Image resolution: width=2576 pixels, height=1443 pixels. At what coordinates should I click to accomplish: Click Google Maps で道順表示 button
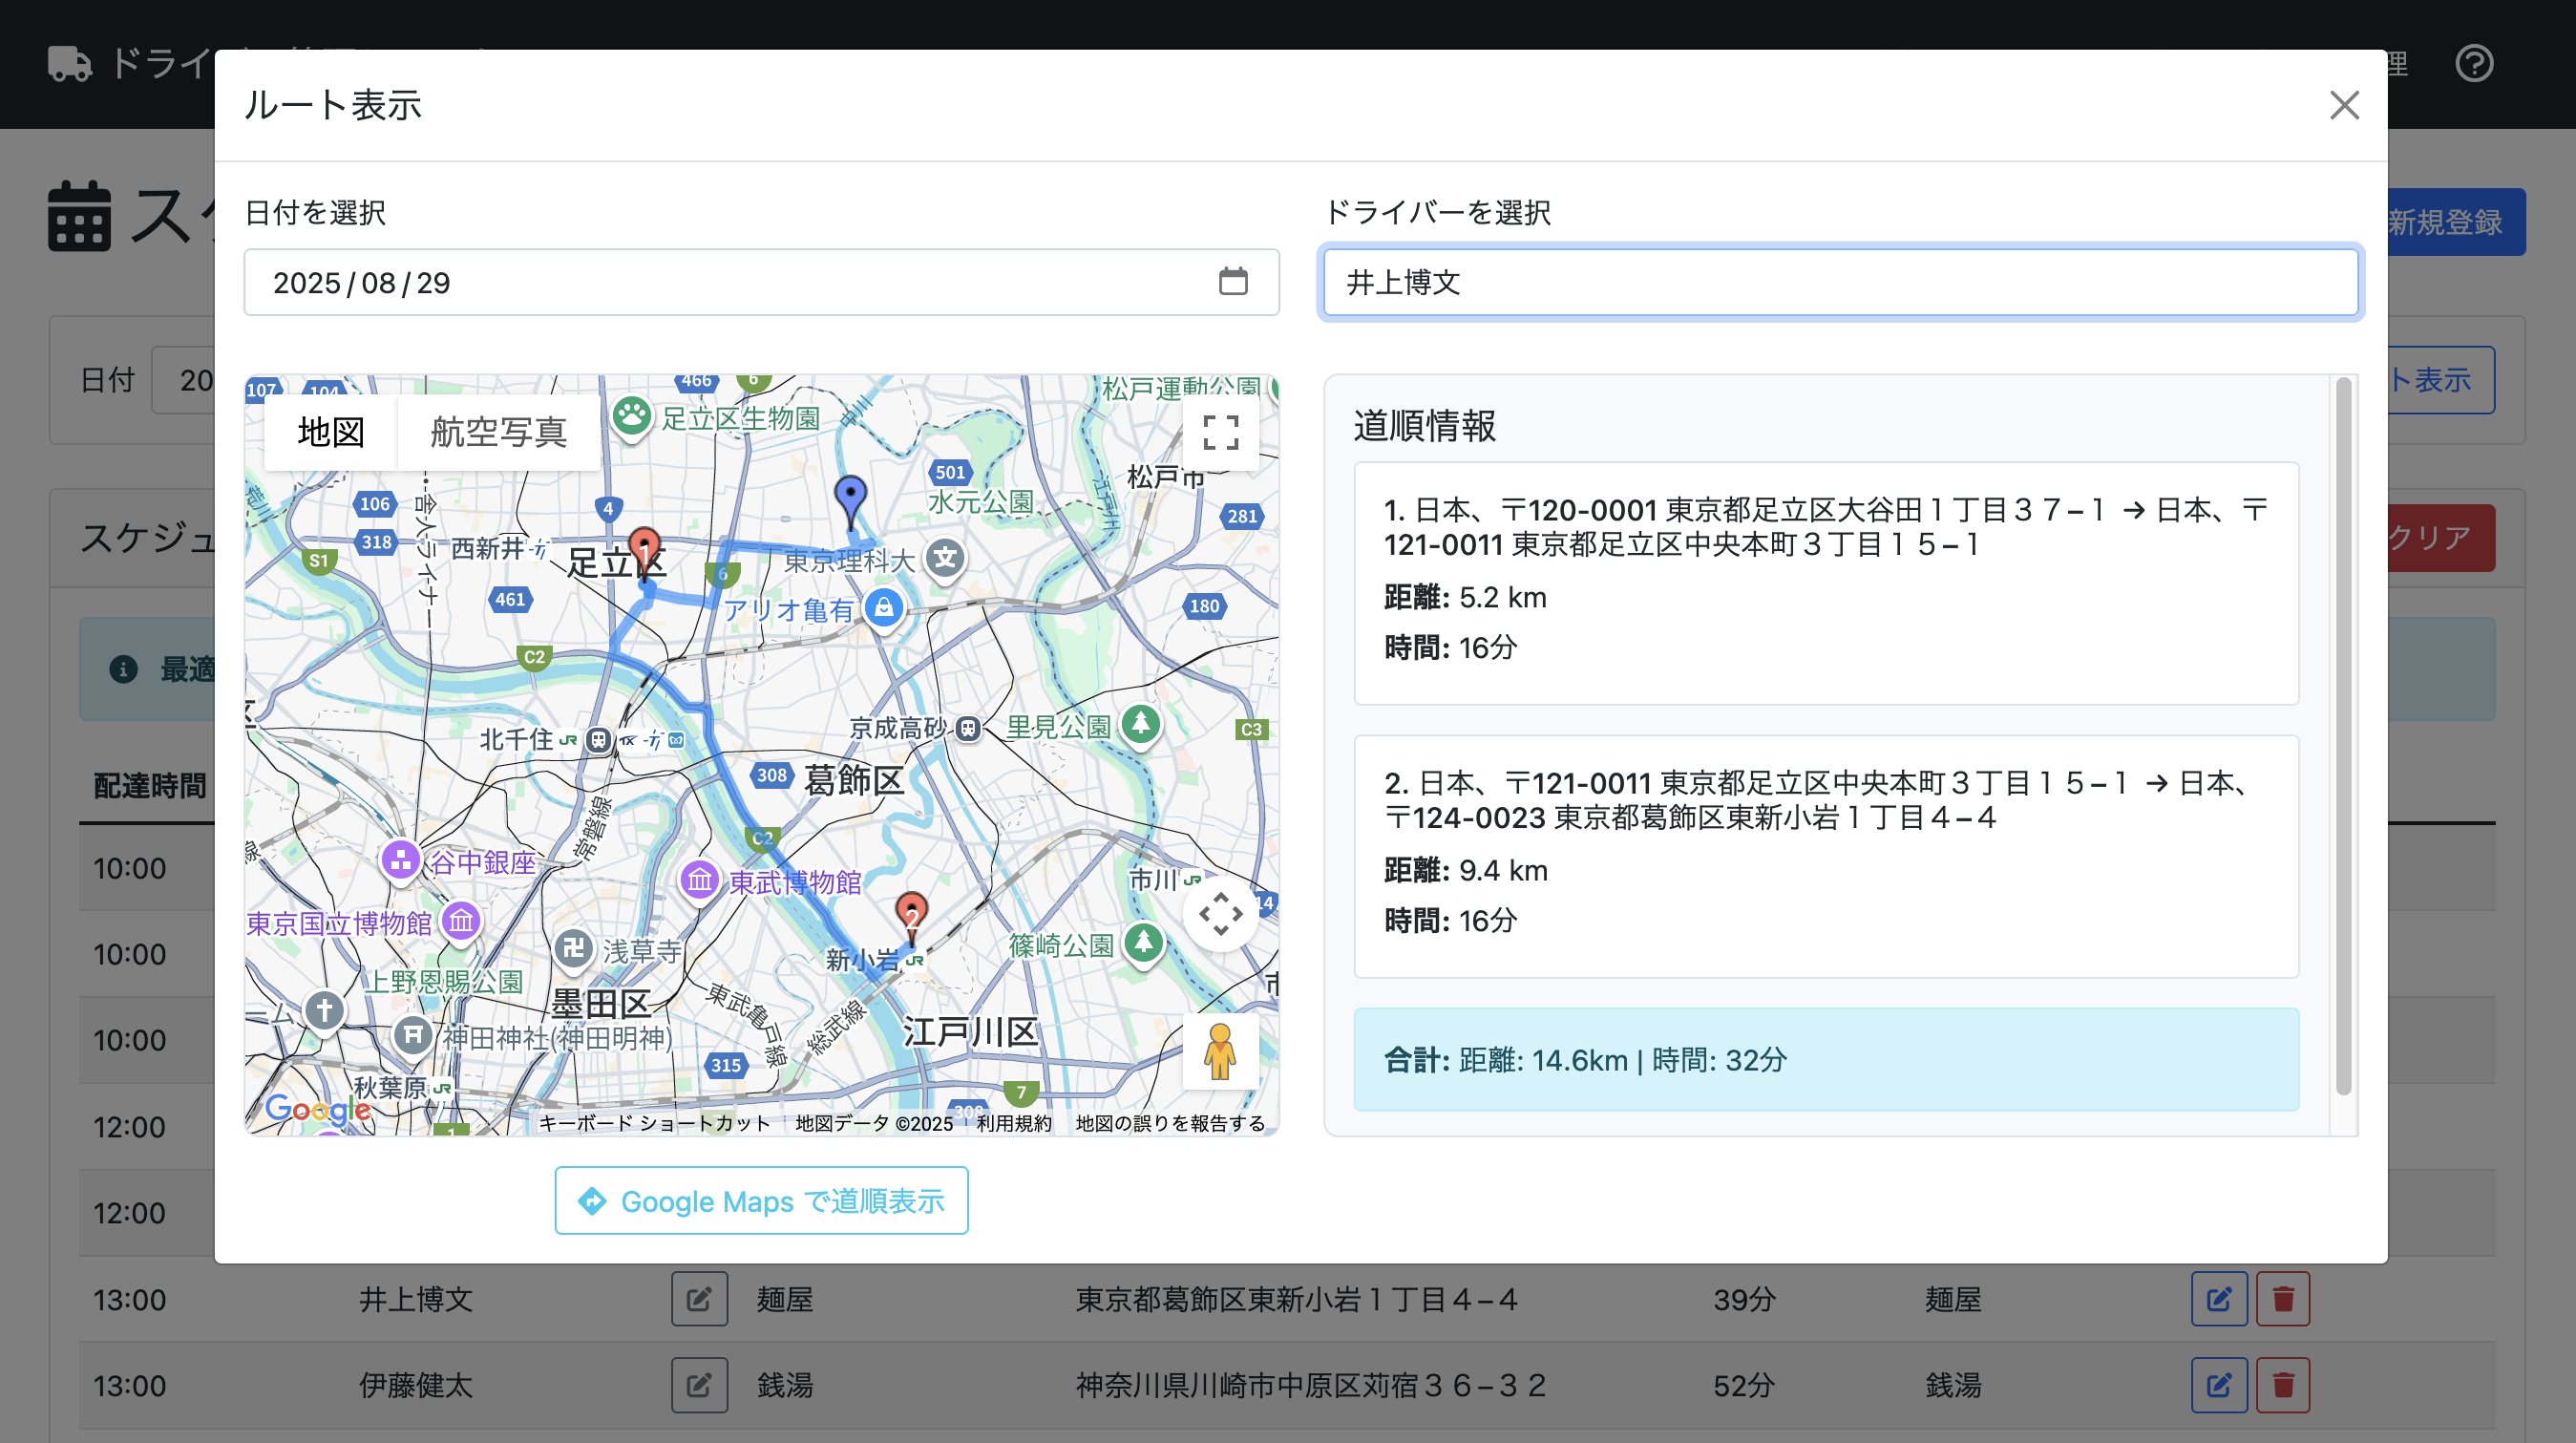pos(761,1200)
